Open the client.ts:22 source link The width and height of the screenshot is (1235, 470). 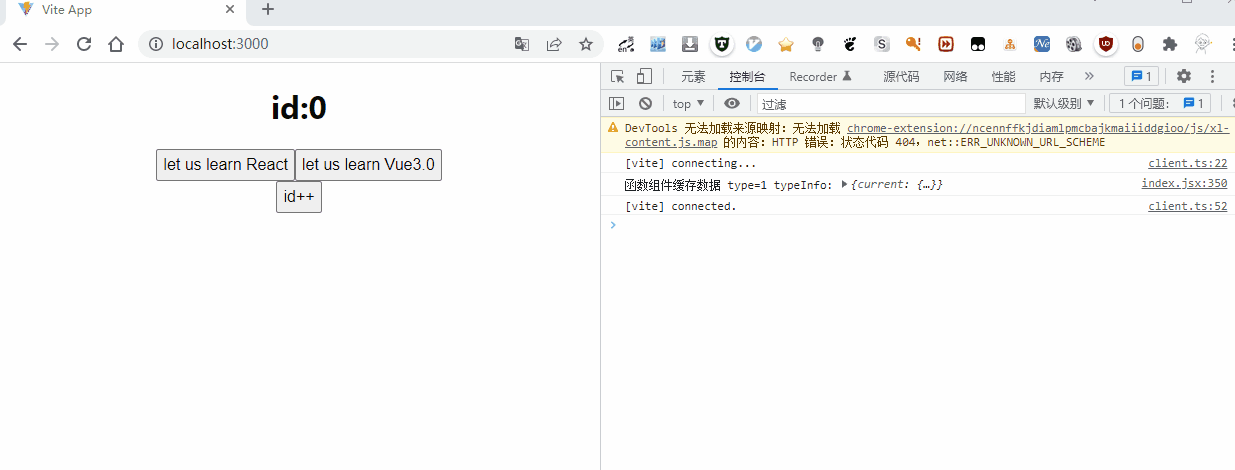point(1188,163)
